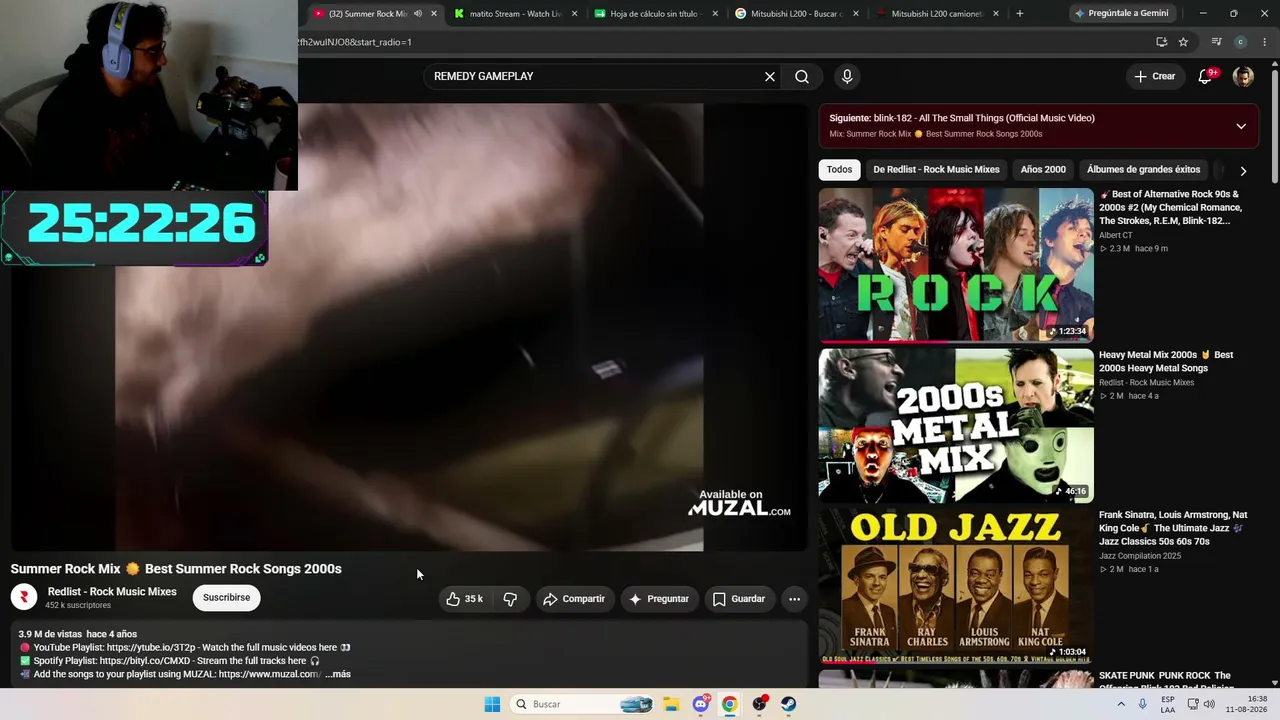Open File Explorer from the taskbar

tap(671, 704)
